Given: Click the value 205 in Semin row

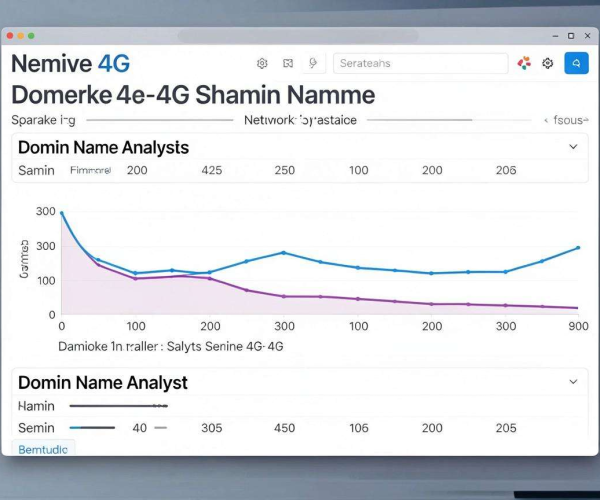Looking at the screenshot, I should pyautogui.click(x=506, y=428).
